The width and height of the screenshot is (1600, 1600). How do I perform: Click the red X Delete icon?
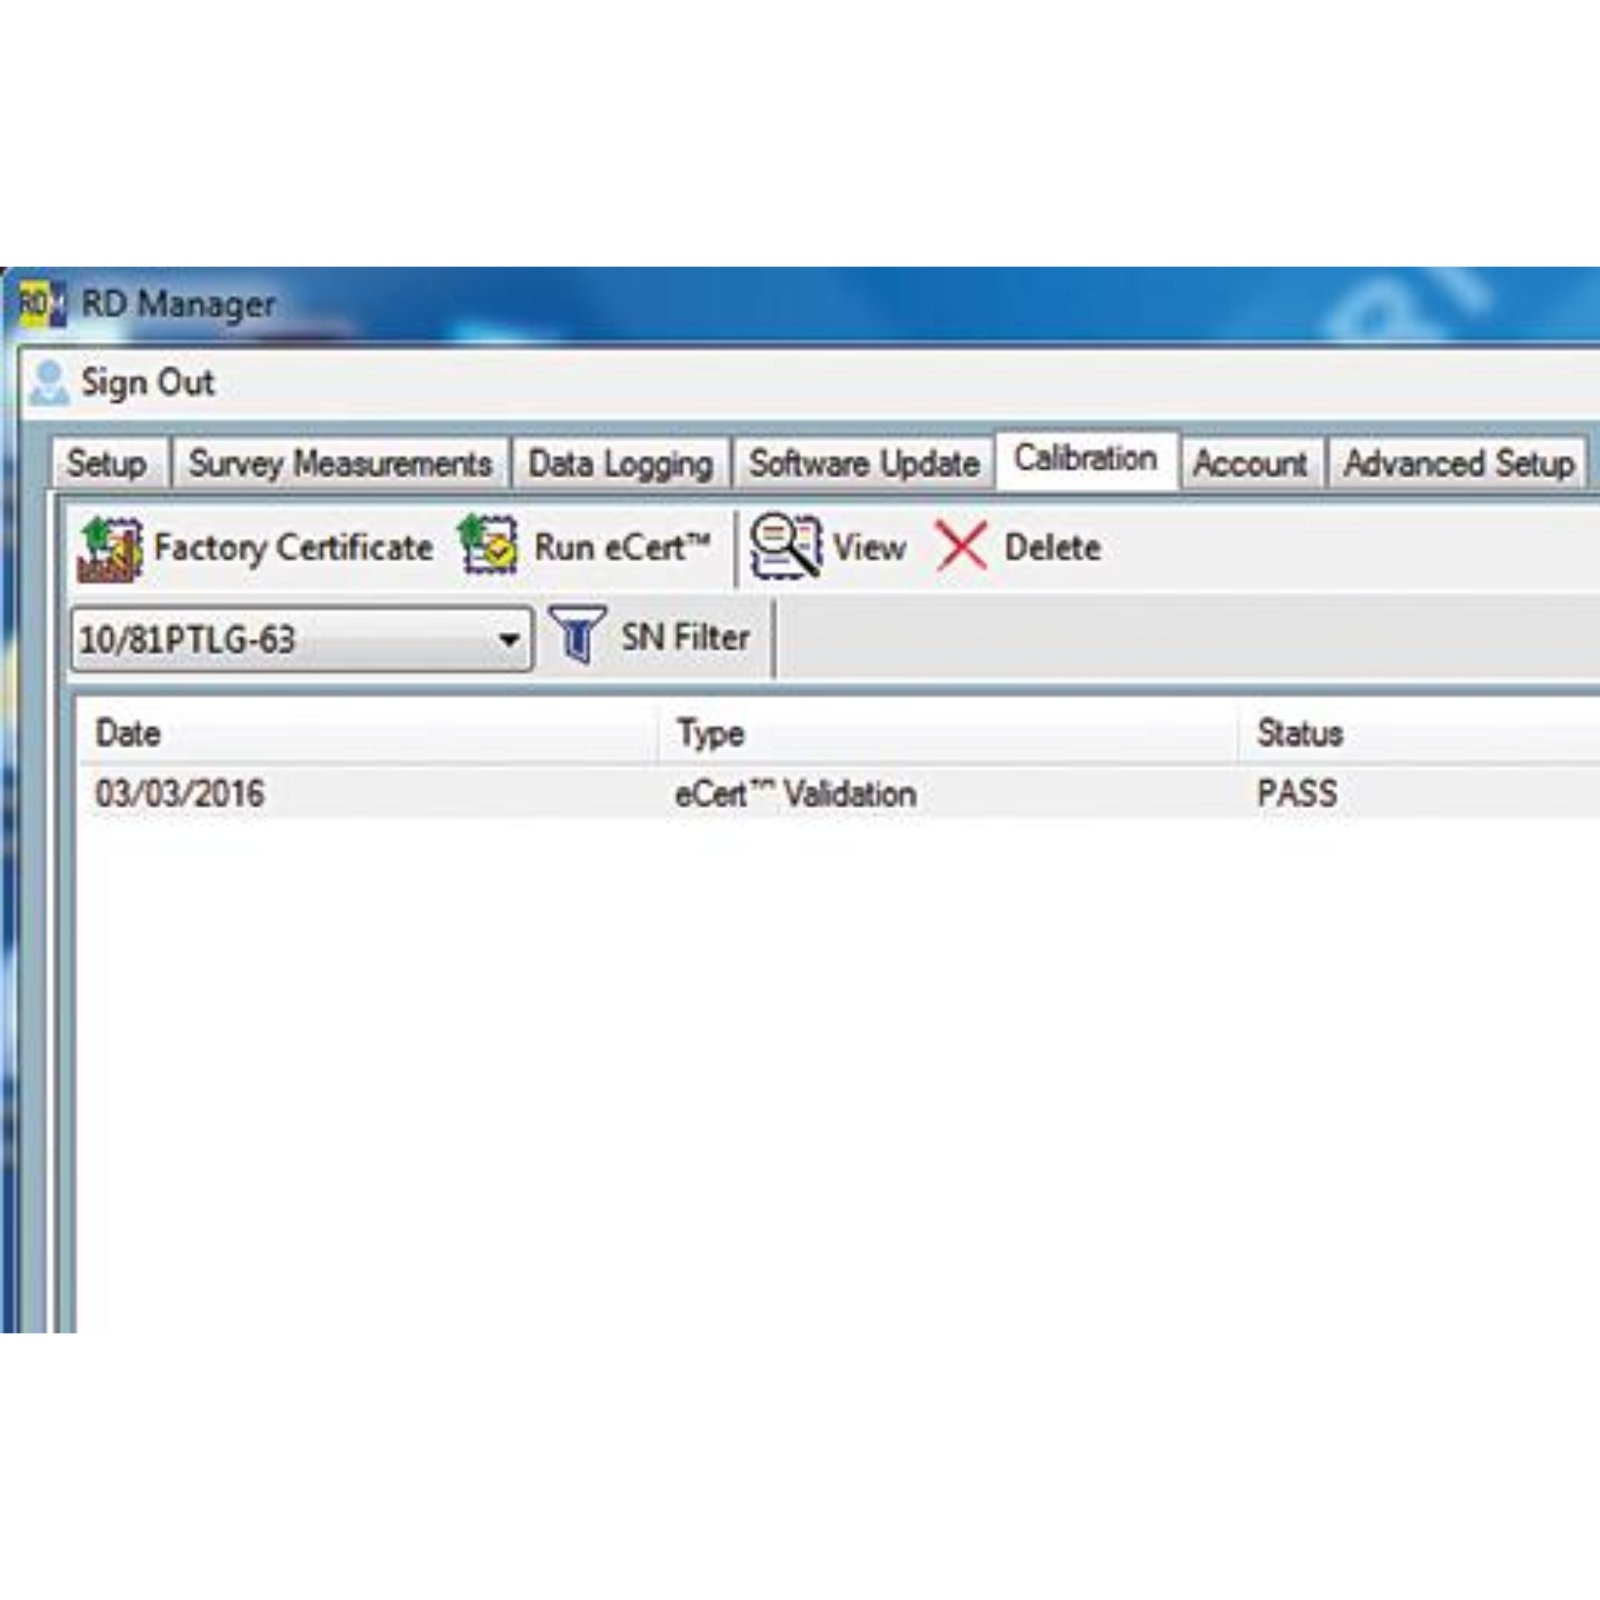962,547
